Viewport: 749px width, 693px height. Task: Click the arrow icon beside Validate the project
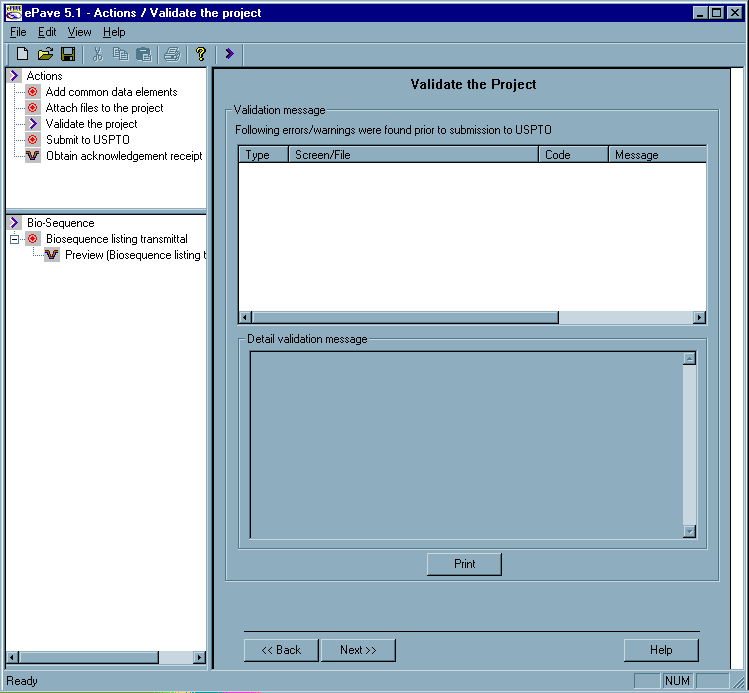(x=32, y=124)
